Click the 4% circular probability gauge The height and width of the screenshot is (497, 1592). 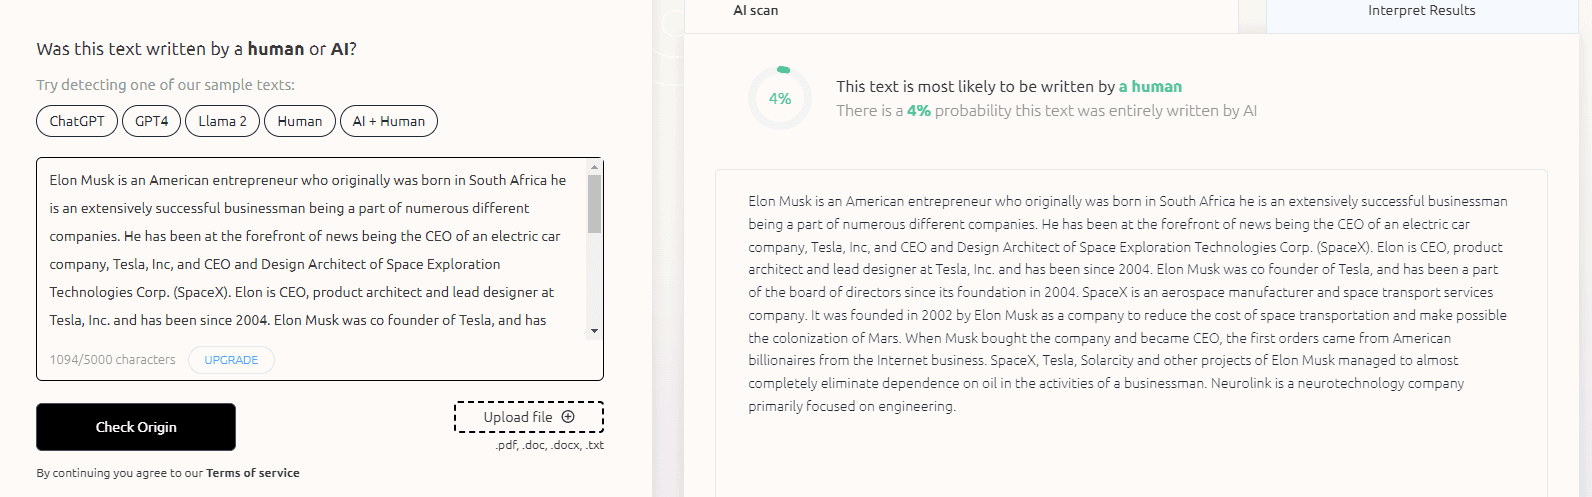tap(780, 98)
